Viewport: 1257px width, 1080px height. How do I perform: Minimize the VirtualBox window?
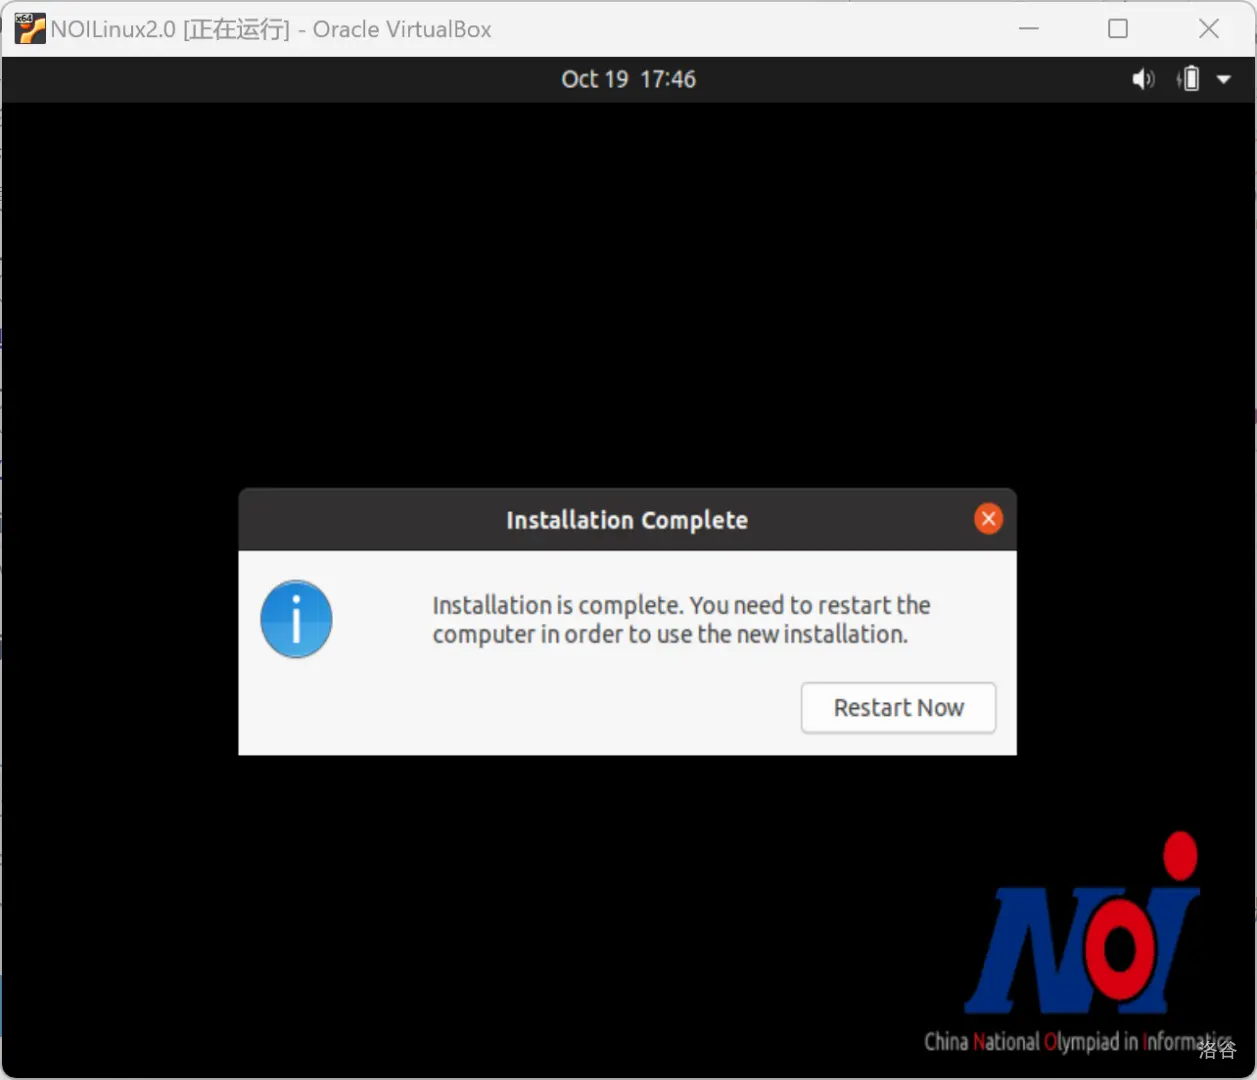click(x=1029, y=29)
